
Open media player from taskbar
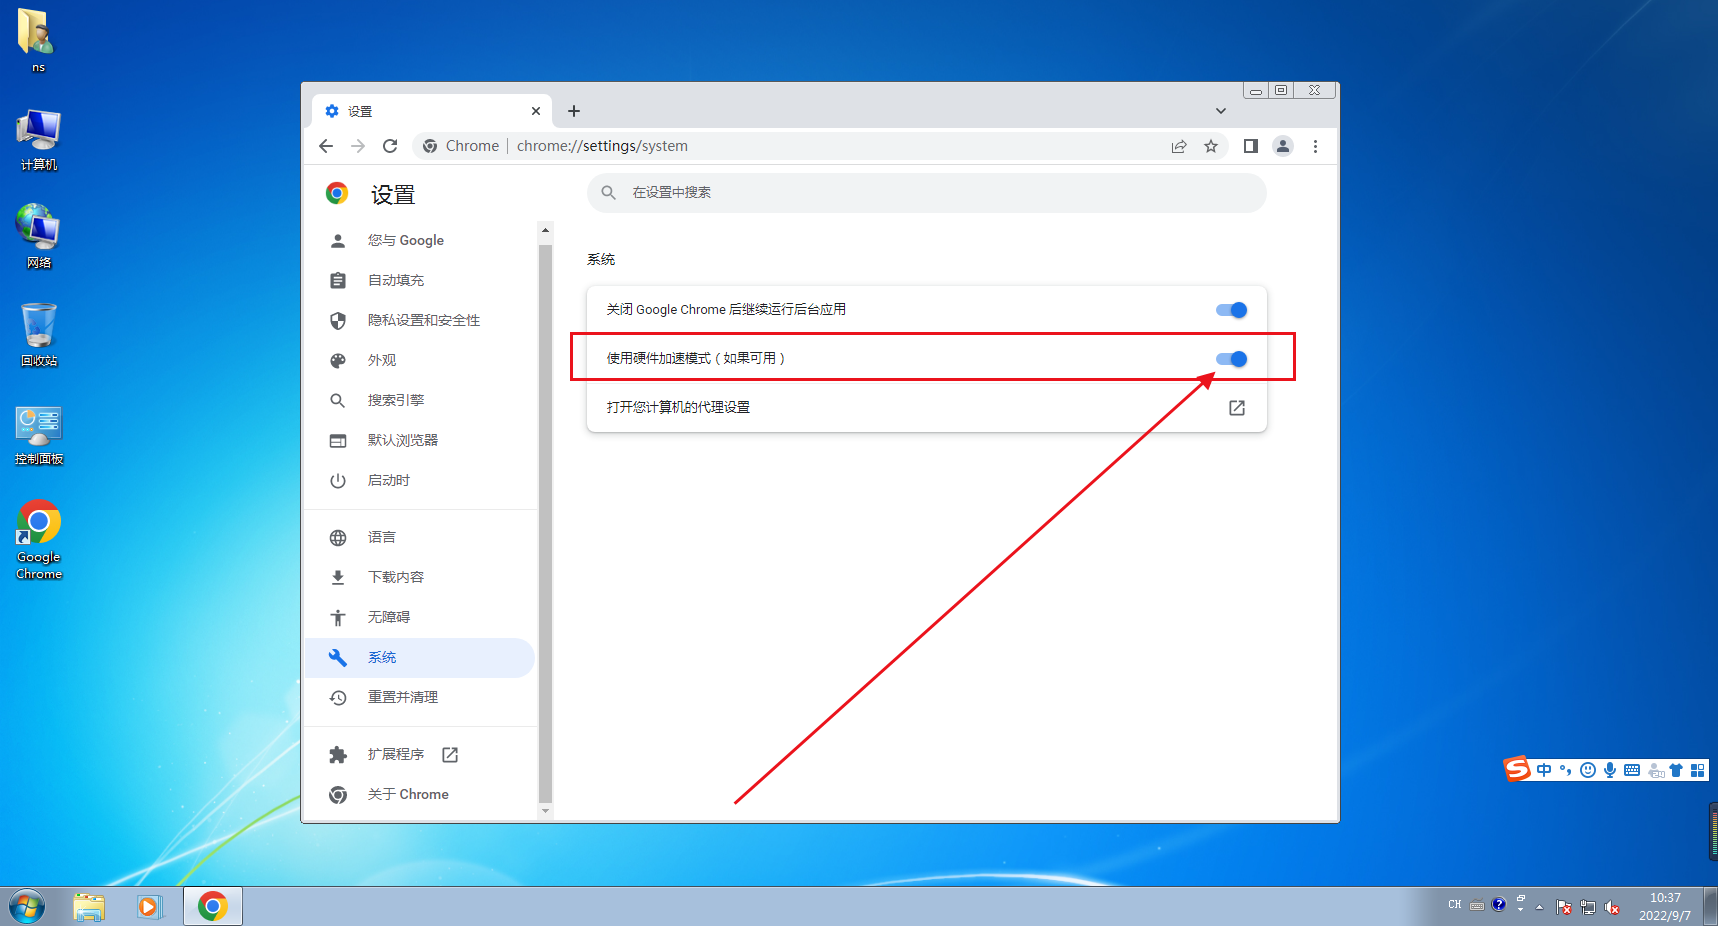[149, 907]
